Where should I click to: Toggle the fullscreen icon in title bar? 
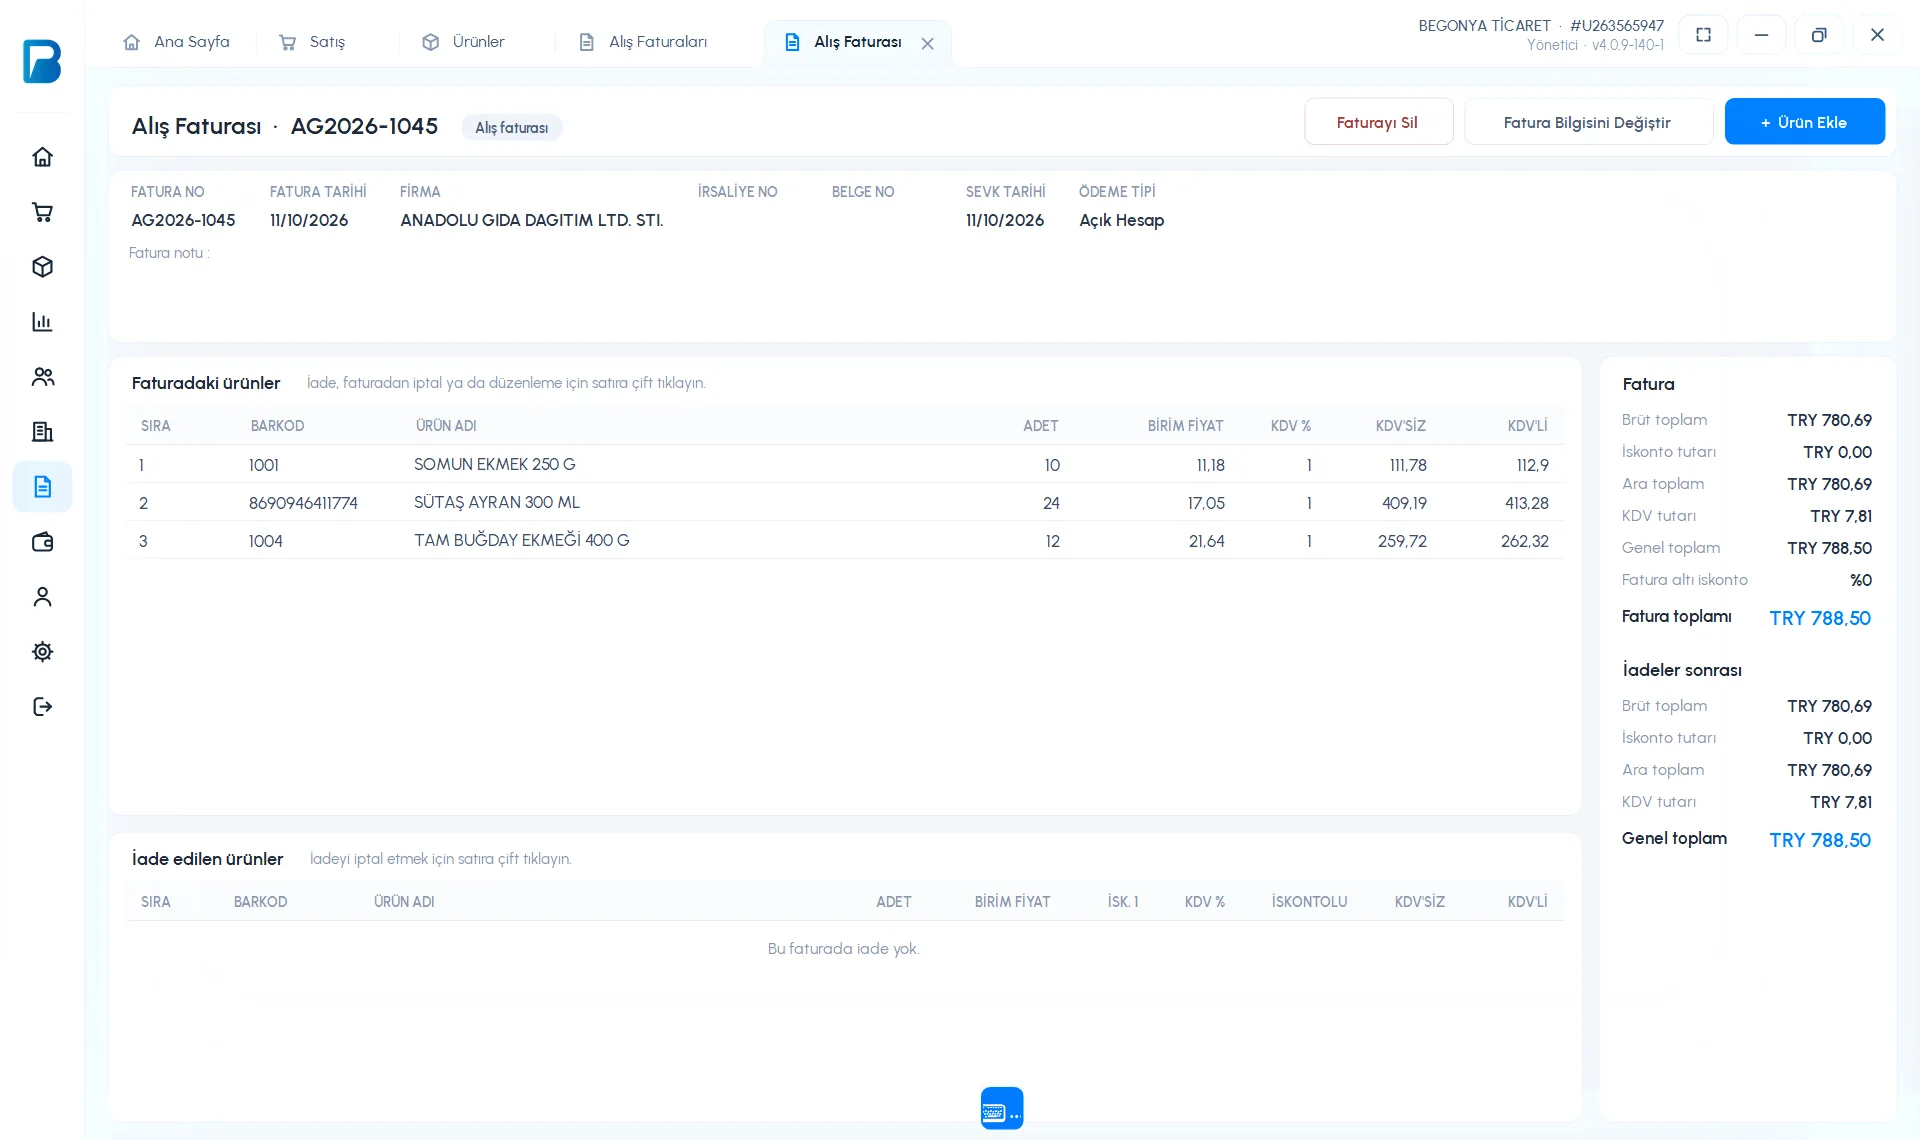pos(1704,35)
